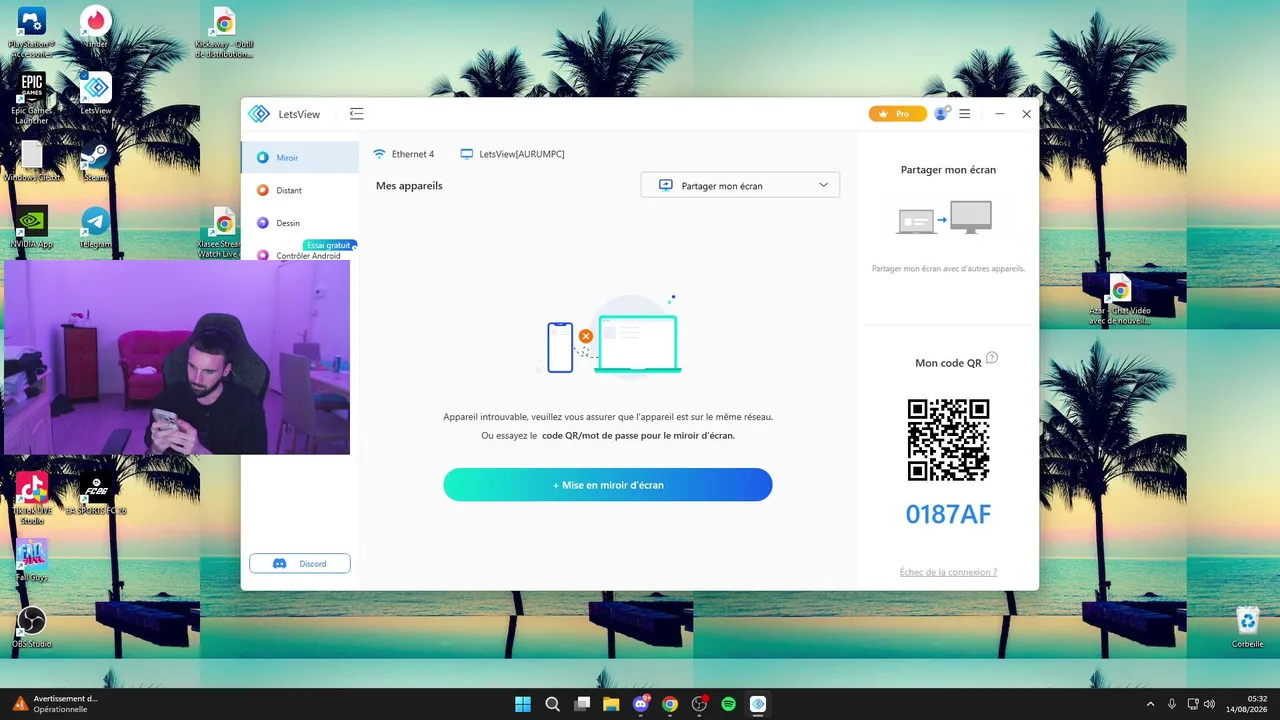This screenshot has width=1280, height=720.
Task: Expand the Partager mon écran dropdown
Action: [740, 185]
